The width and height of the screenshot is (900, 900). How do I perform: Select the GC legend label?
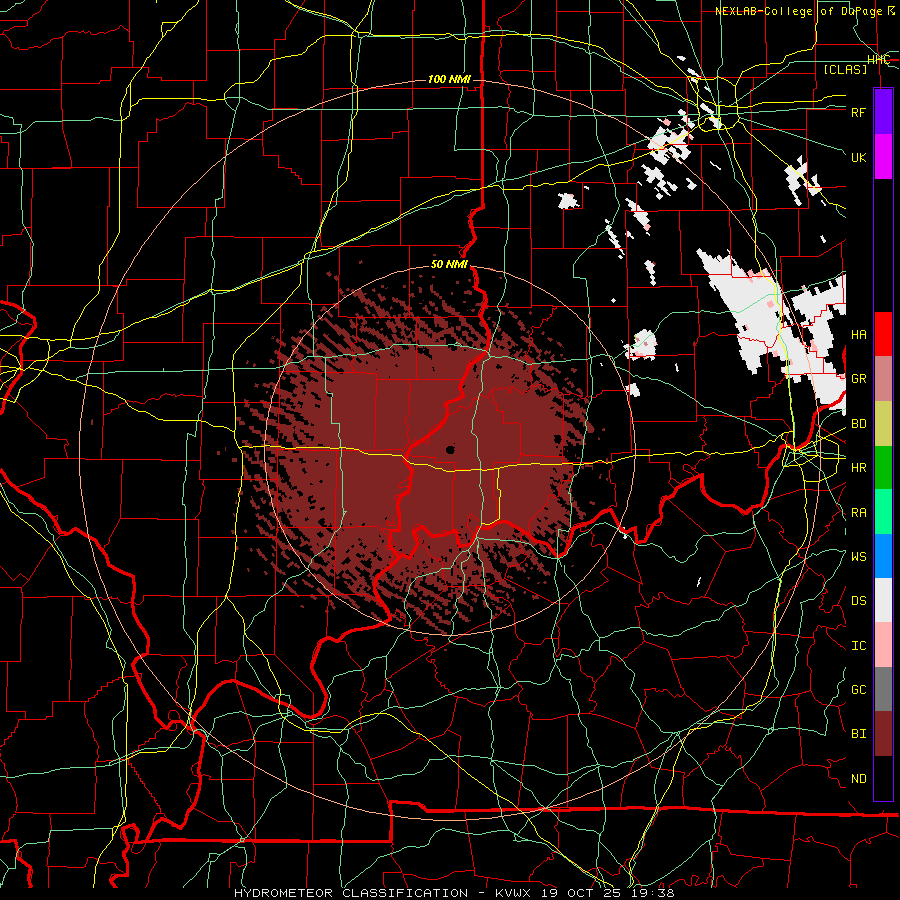(x=858, y=690)
